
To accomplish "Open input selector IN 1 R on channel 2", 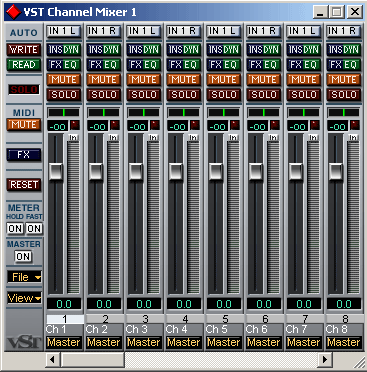I will click(x=104, y=31).
